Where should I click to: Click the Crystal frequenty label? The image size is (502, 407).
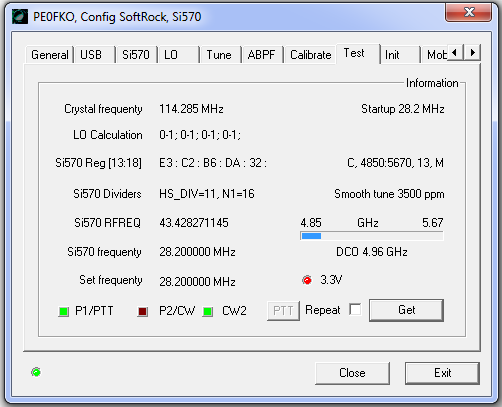click(103, 109)
